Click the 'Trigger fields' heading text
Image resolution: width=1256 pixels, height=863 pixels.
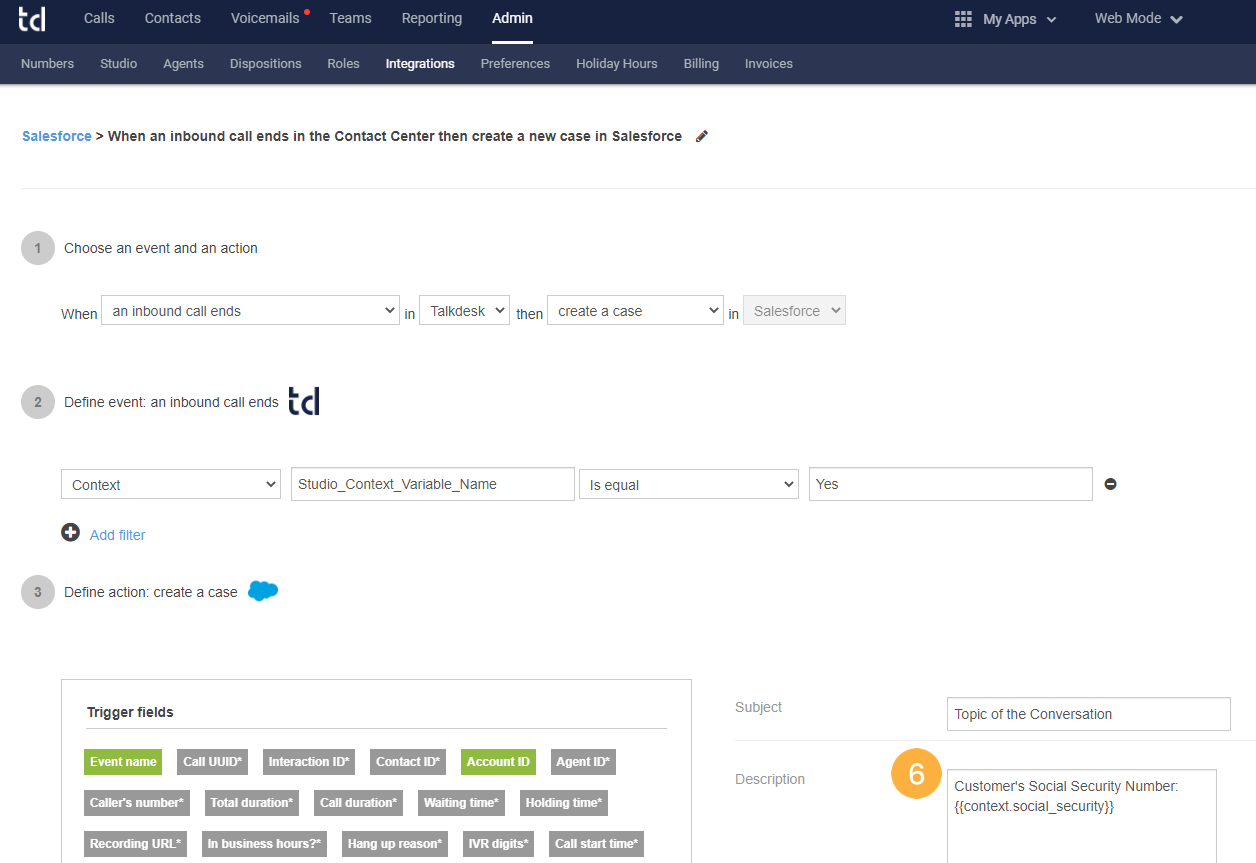[x=130, y=713]
